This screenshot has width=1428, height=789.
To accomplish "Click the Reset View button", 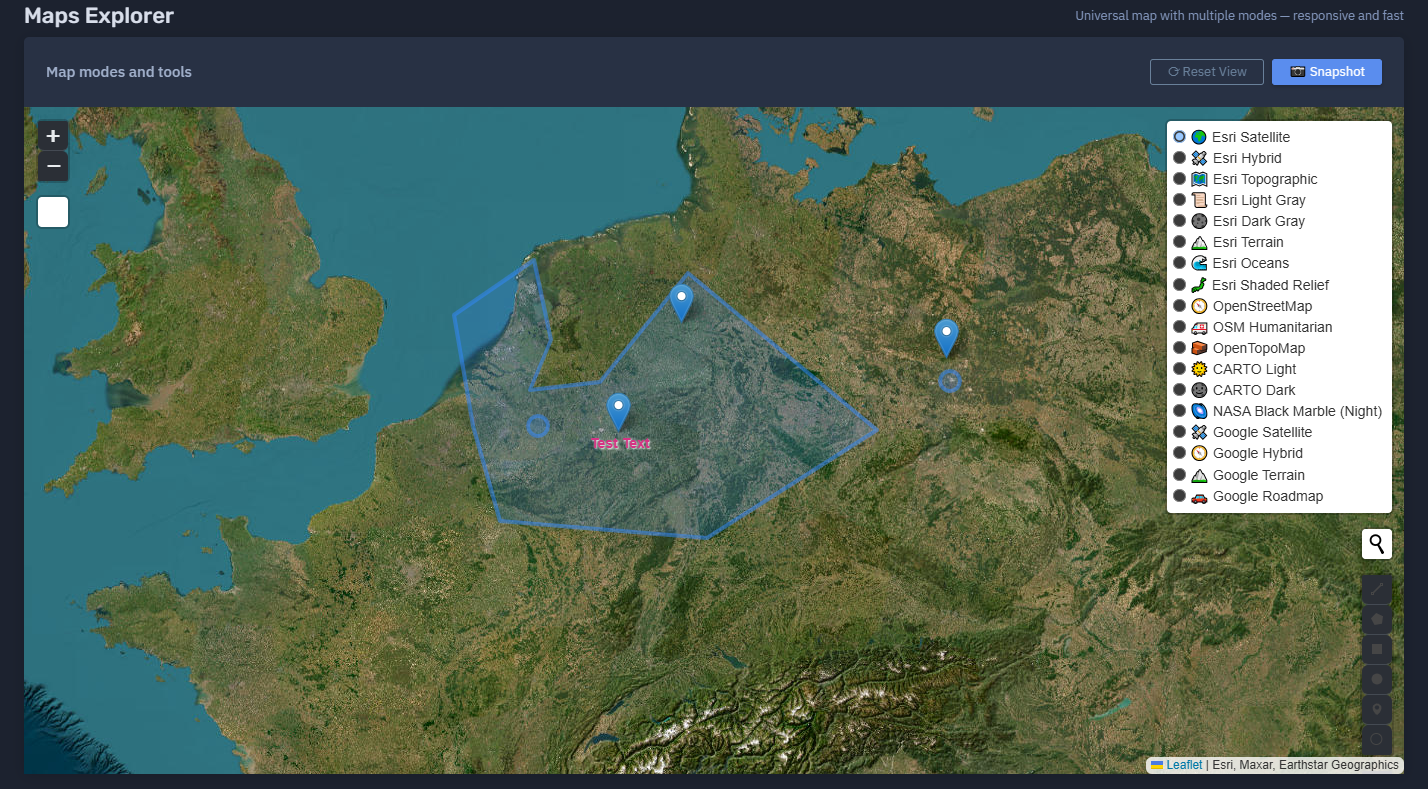I will point(1207,72).
